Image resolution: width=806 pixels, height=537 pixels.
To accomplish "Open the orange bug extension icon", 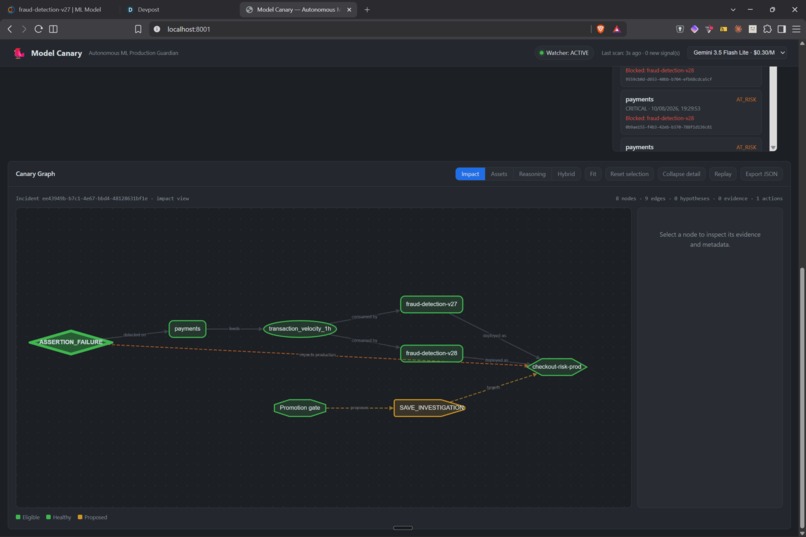I will [x=738, y=29].
